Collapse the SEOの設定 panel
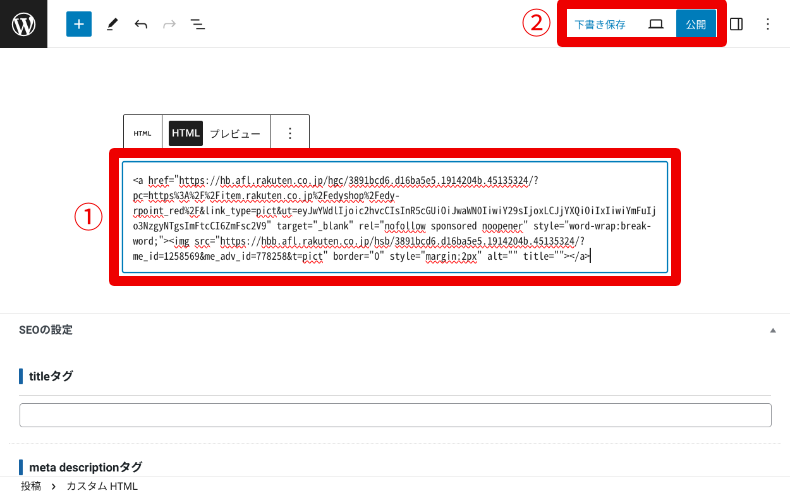Screen dimensions: 790x496 pos(772,330)
